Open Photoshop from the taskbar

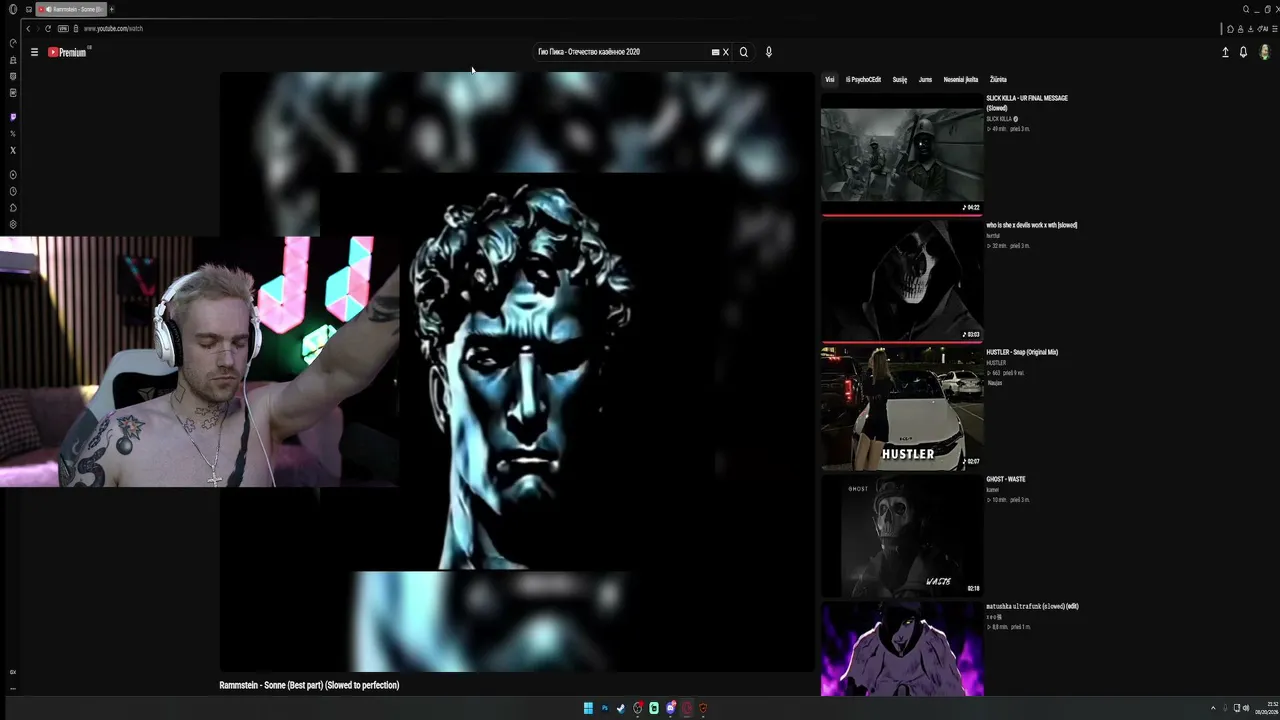pyautogui.click(x=604, y=708)
